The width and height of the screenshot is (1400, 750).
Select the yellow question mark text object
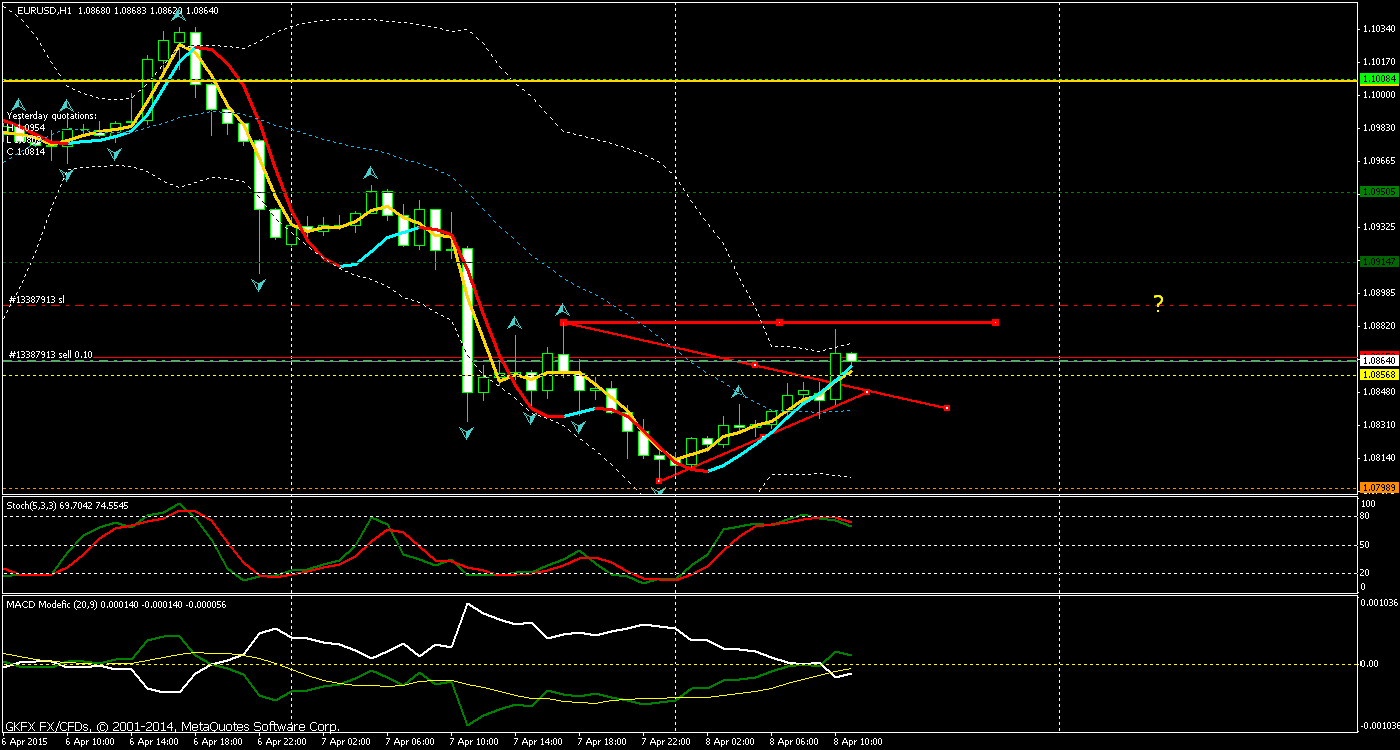click(x=1157, y=304)
